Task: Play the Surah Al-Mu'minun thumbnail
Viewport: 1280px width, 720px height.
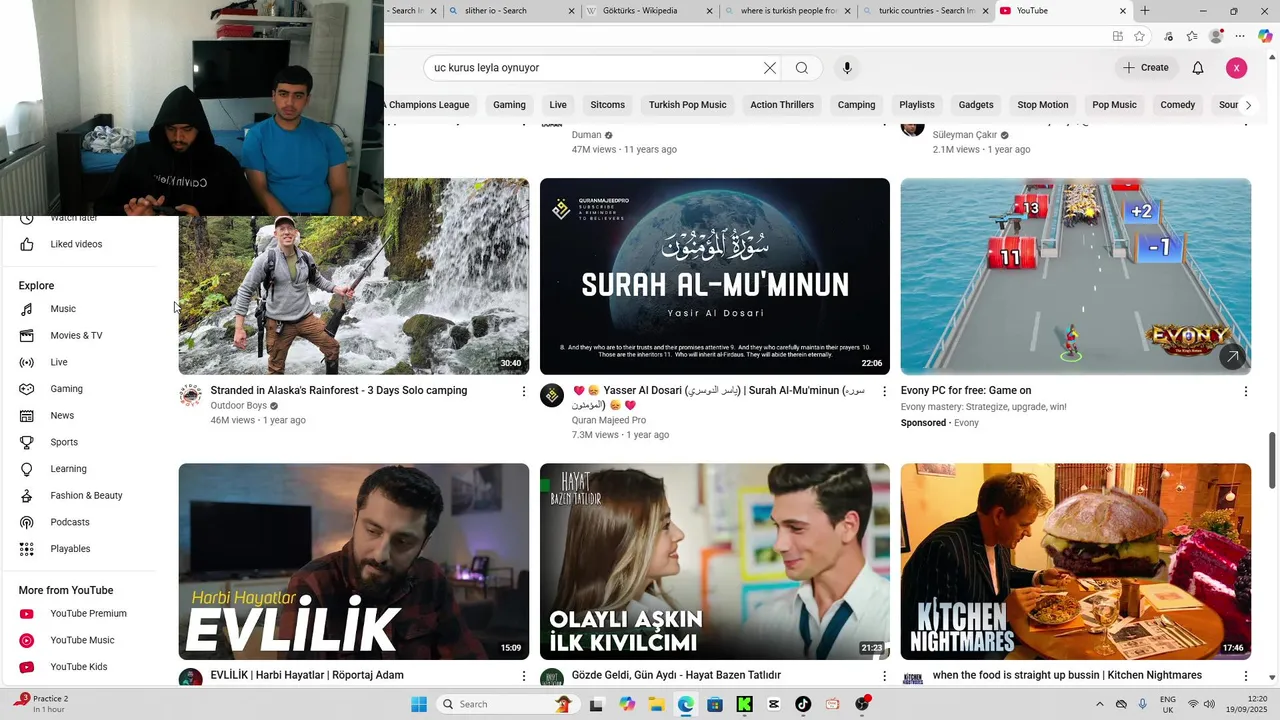Action: click(715, 276)
